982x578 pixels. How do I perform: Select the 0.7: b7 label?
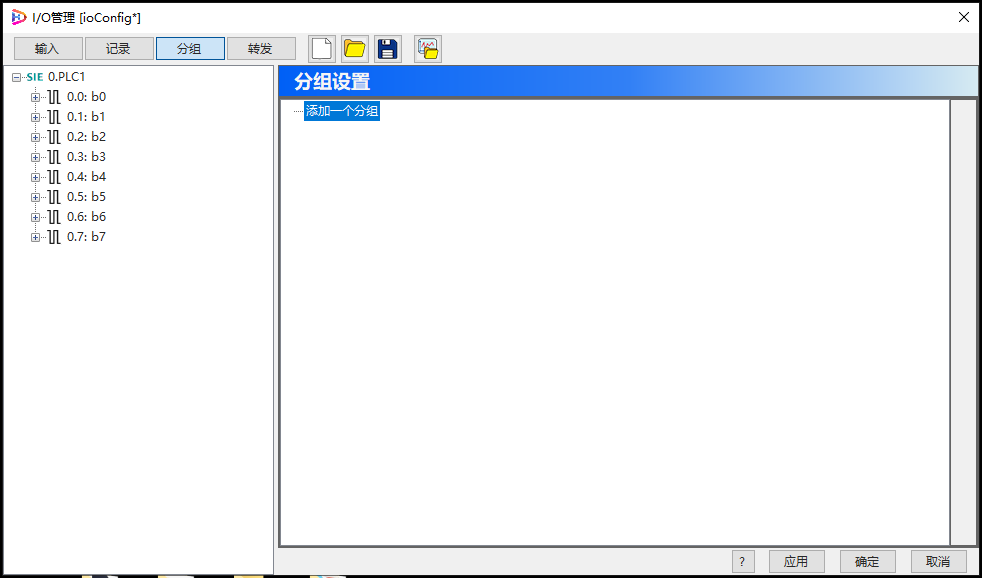pyautogui.click(x=86, y=237)
